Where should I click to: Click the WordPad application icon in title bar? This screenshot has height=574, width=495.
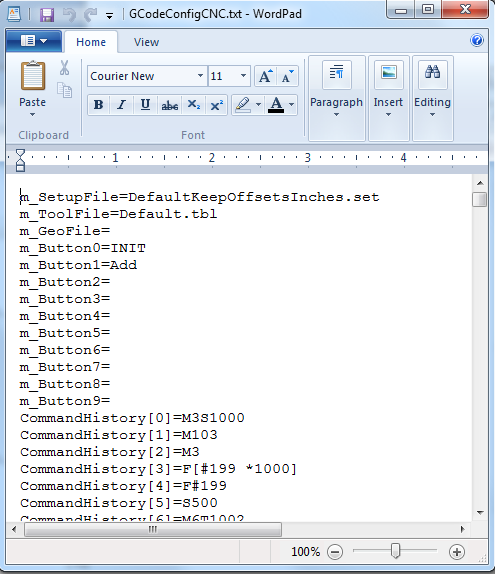coord(14,14)
